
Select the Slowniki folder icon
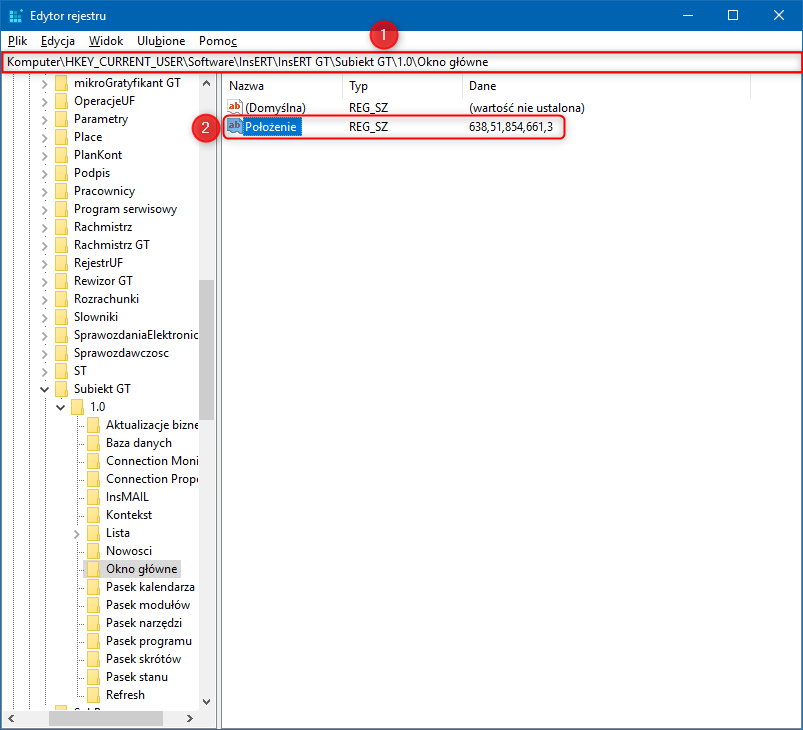click(x=61, y=317)
